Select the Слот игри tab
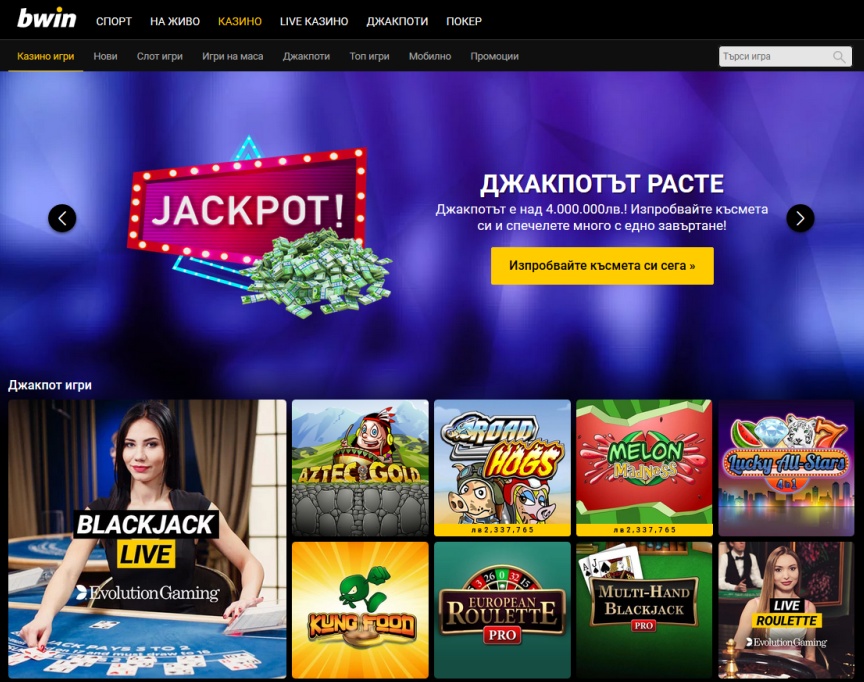 (160, 56)
